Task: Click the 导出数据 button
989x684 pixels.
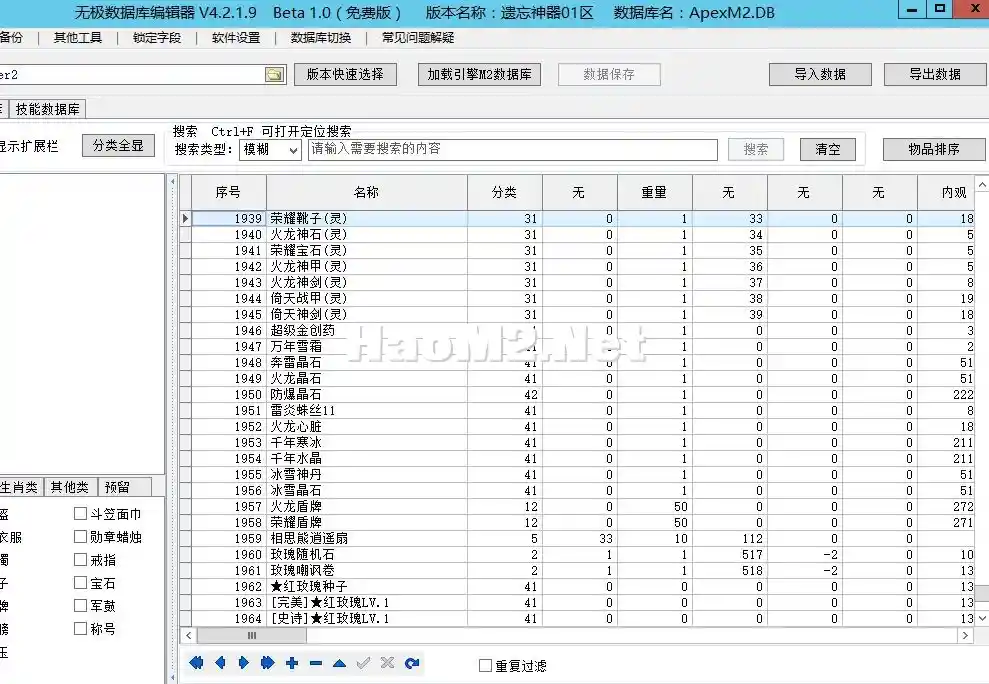Action: point(935,74)
